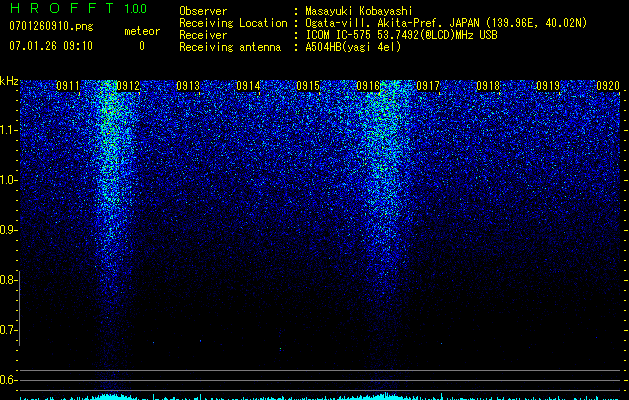Viewport: 629px width, 400px height.
Task: Click the 0919 time marker
Action: tap(548, 86)
